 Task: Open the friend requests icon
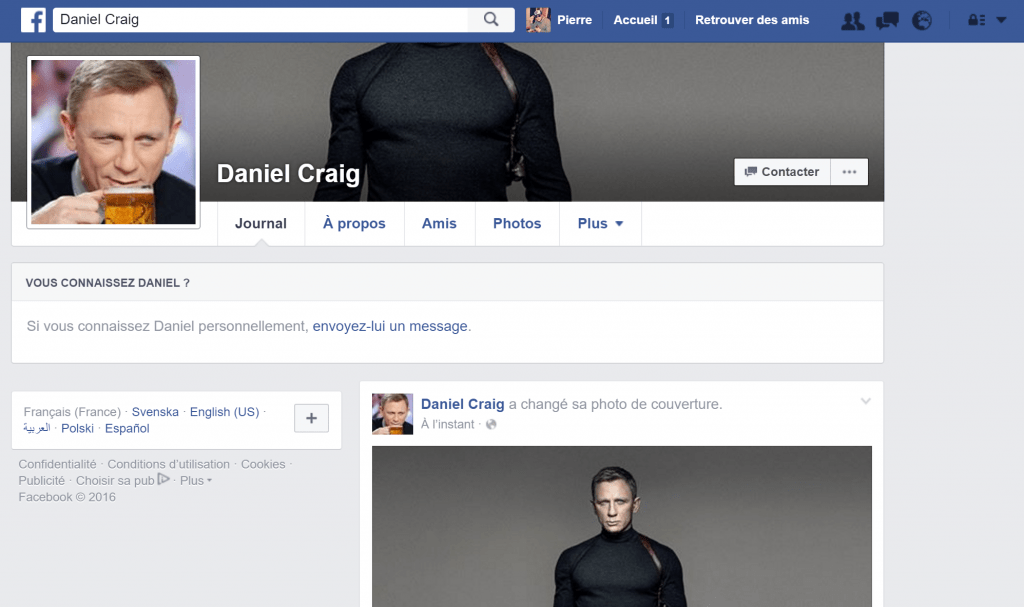point(852,21)
